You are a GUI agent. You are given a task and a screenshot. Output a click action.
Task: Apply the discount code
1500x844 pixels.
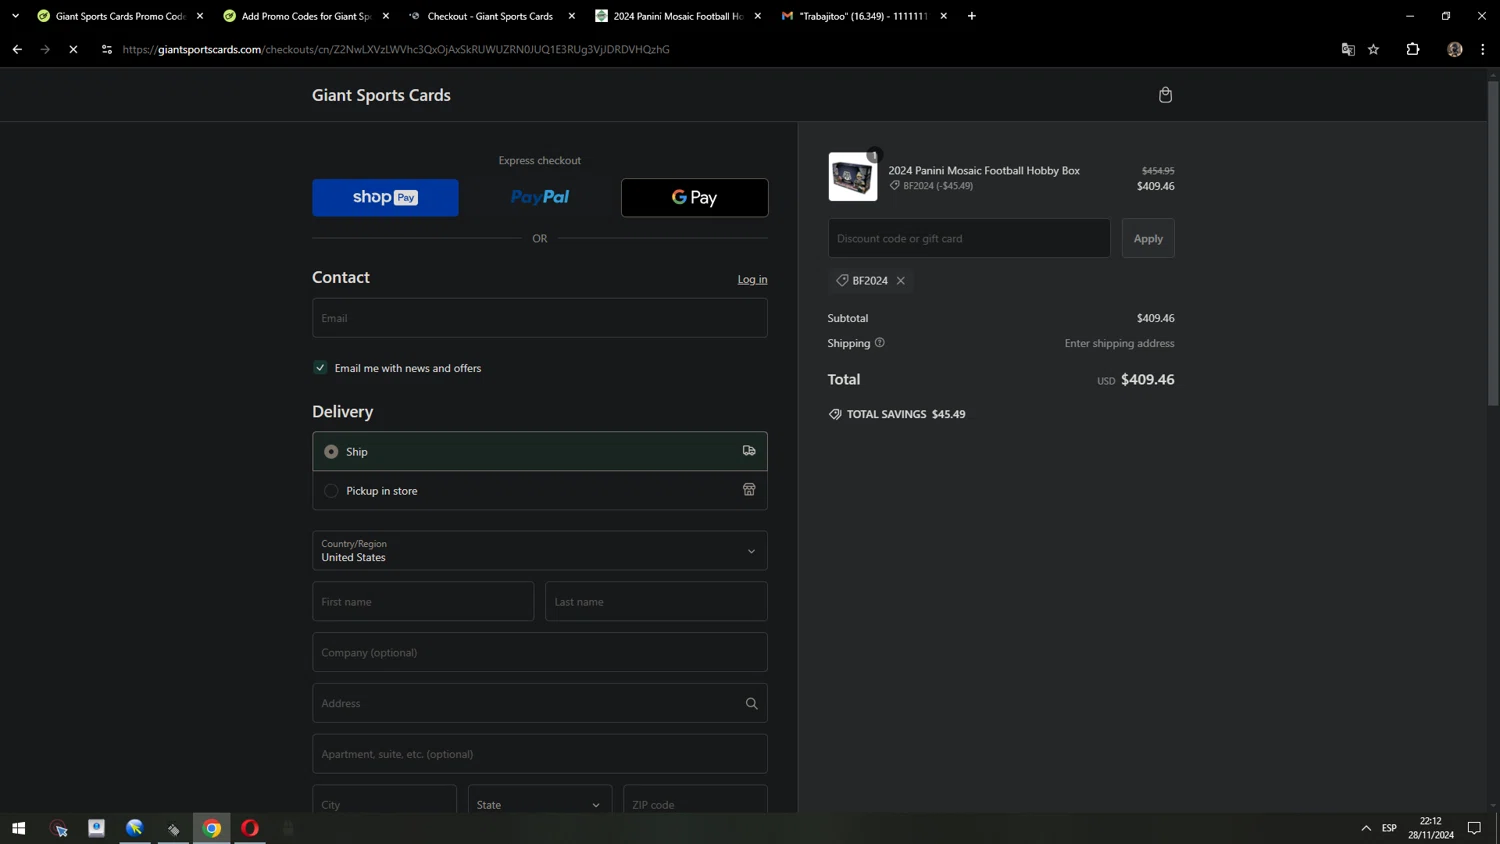pyautogui.click(x=1148, y=238)
